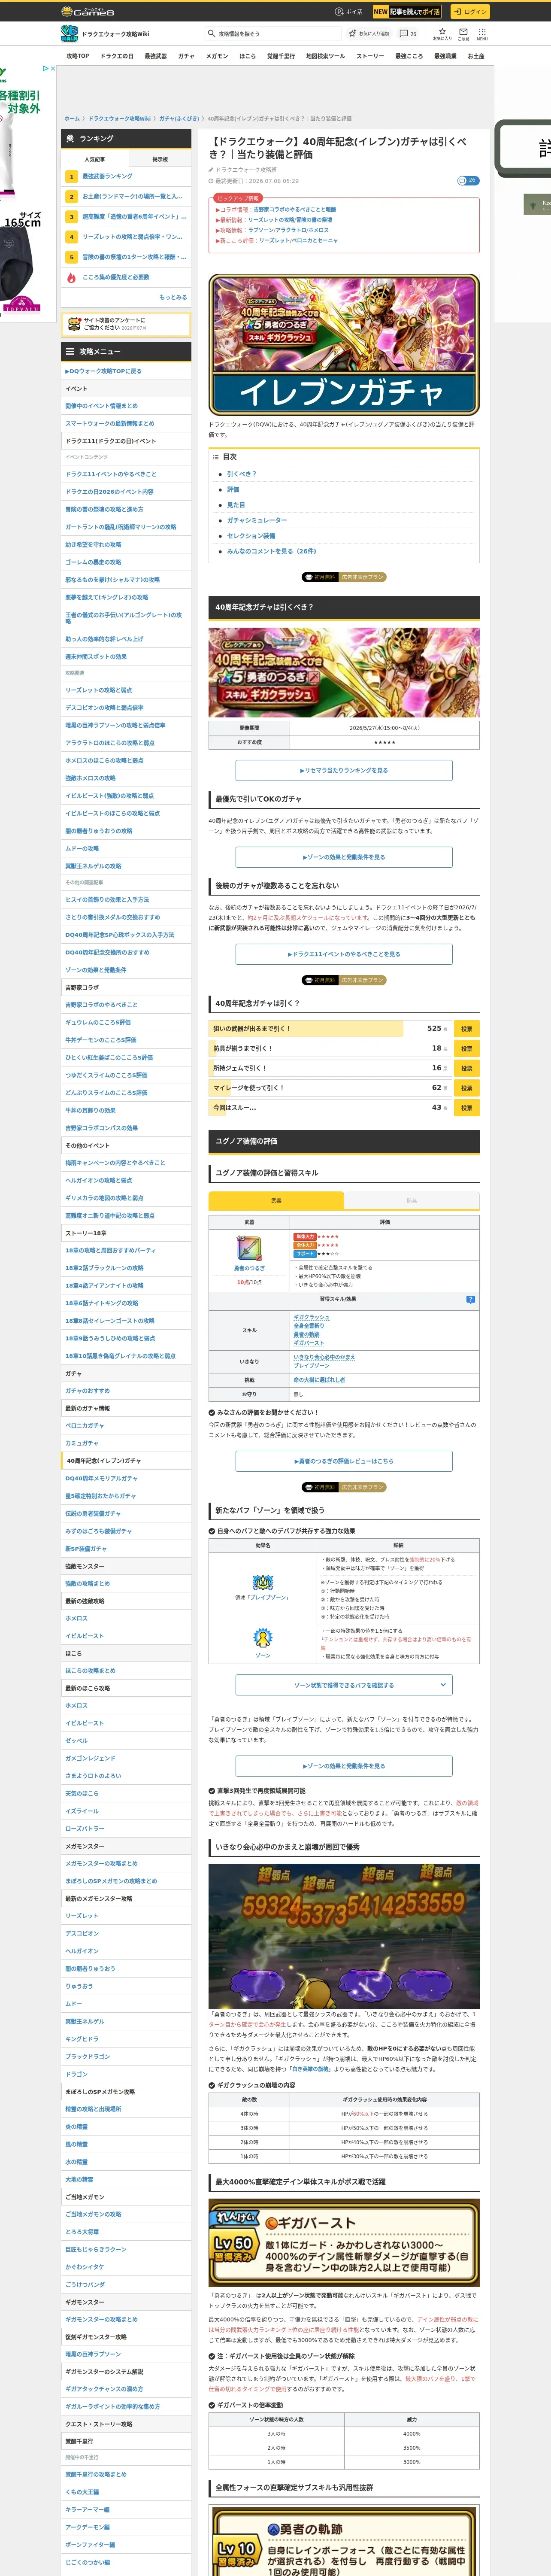Click the crown icon beside ランキング

point(70,139)
